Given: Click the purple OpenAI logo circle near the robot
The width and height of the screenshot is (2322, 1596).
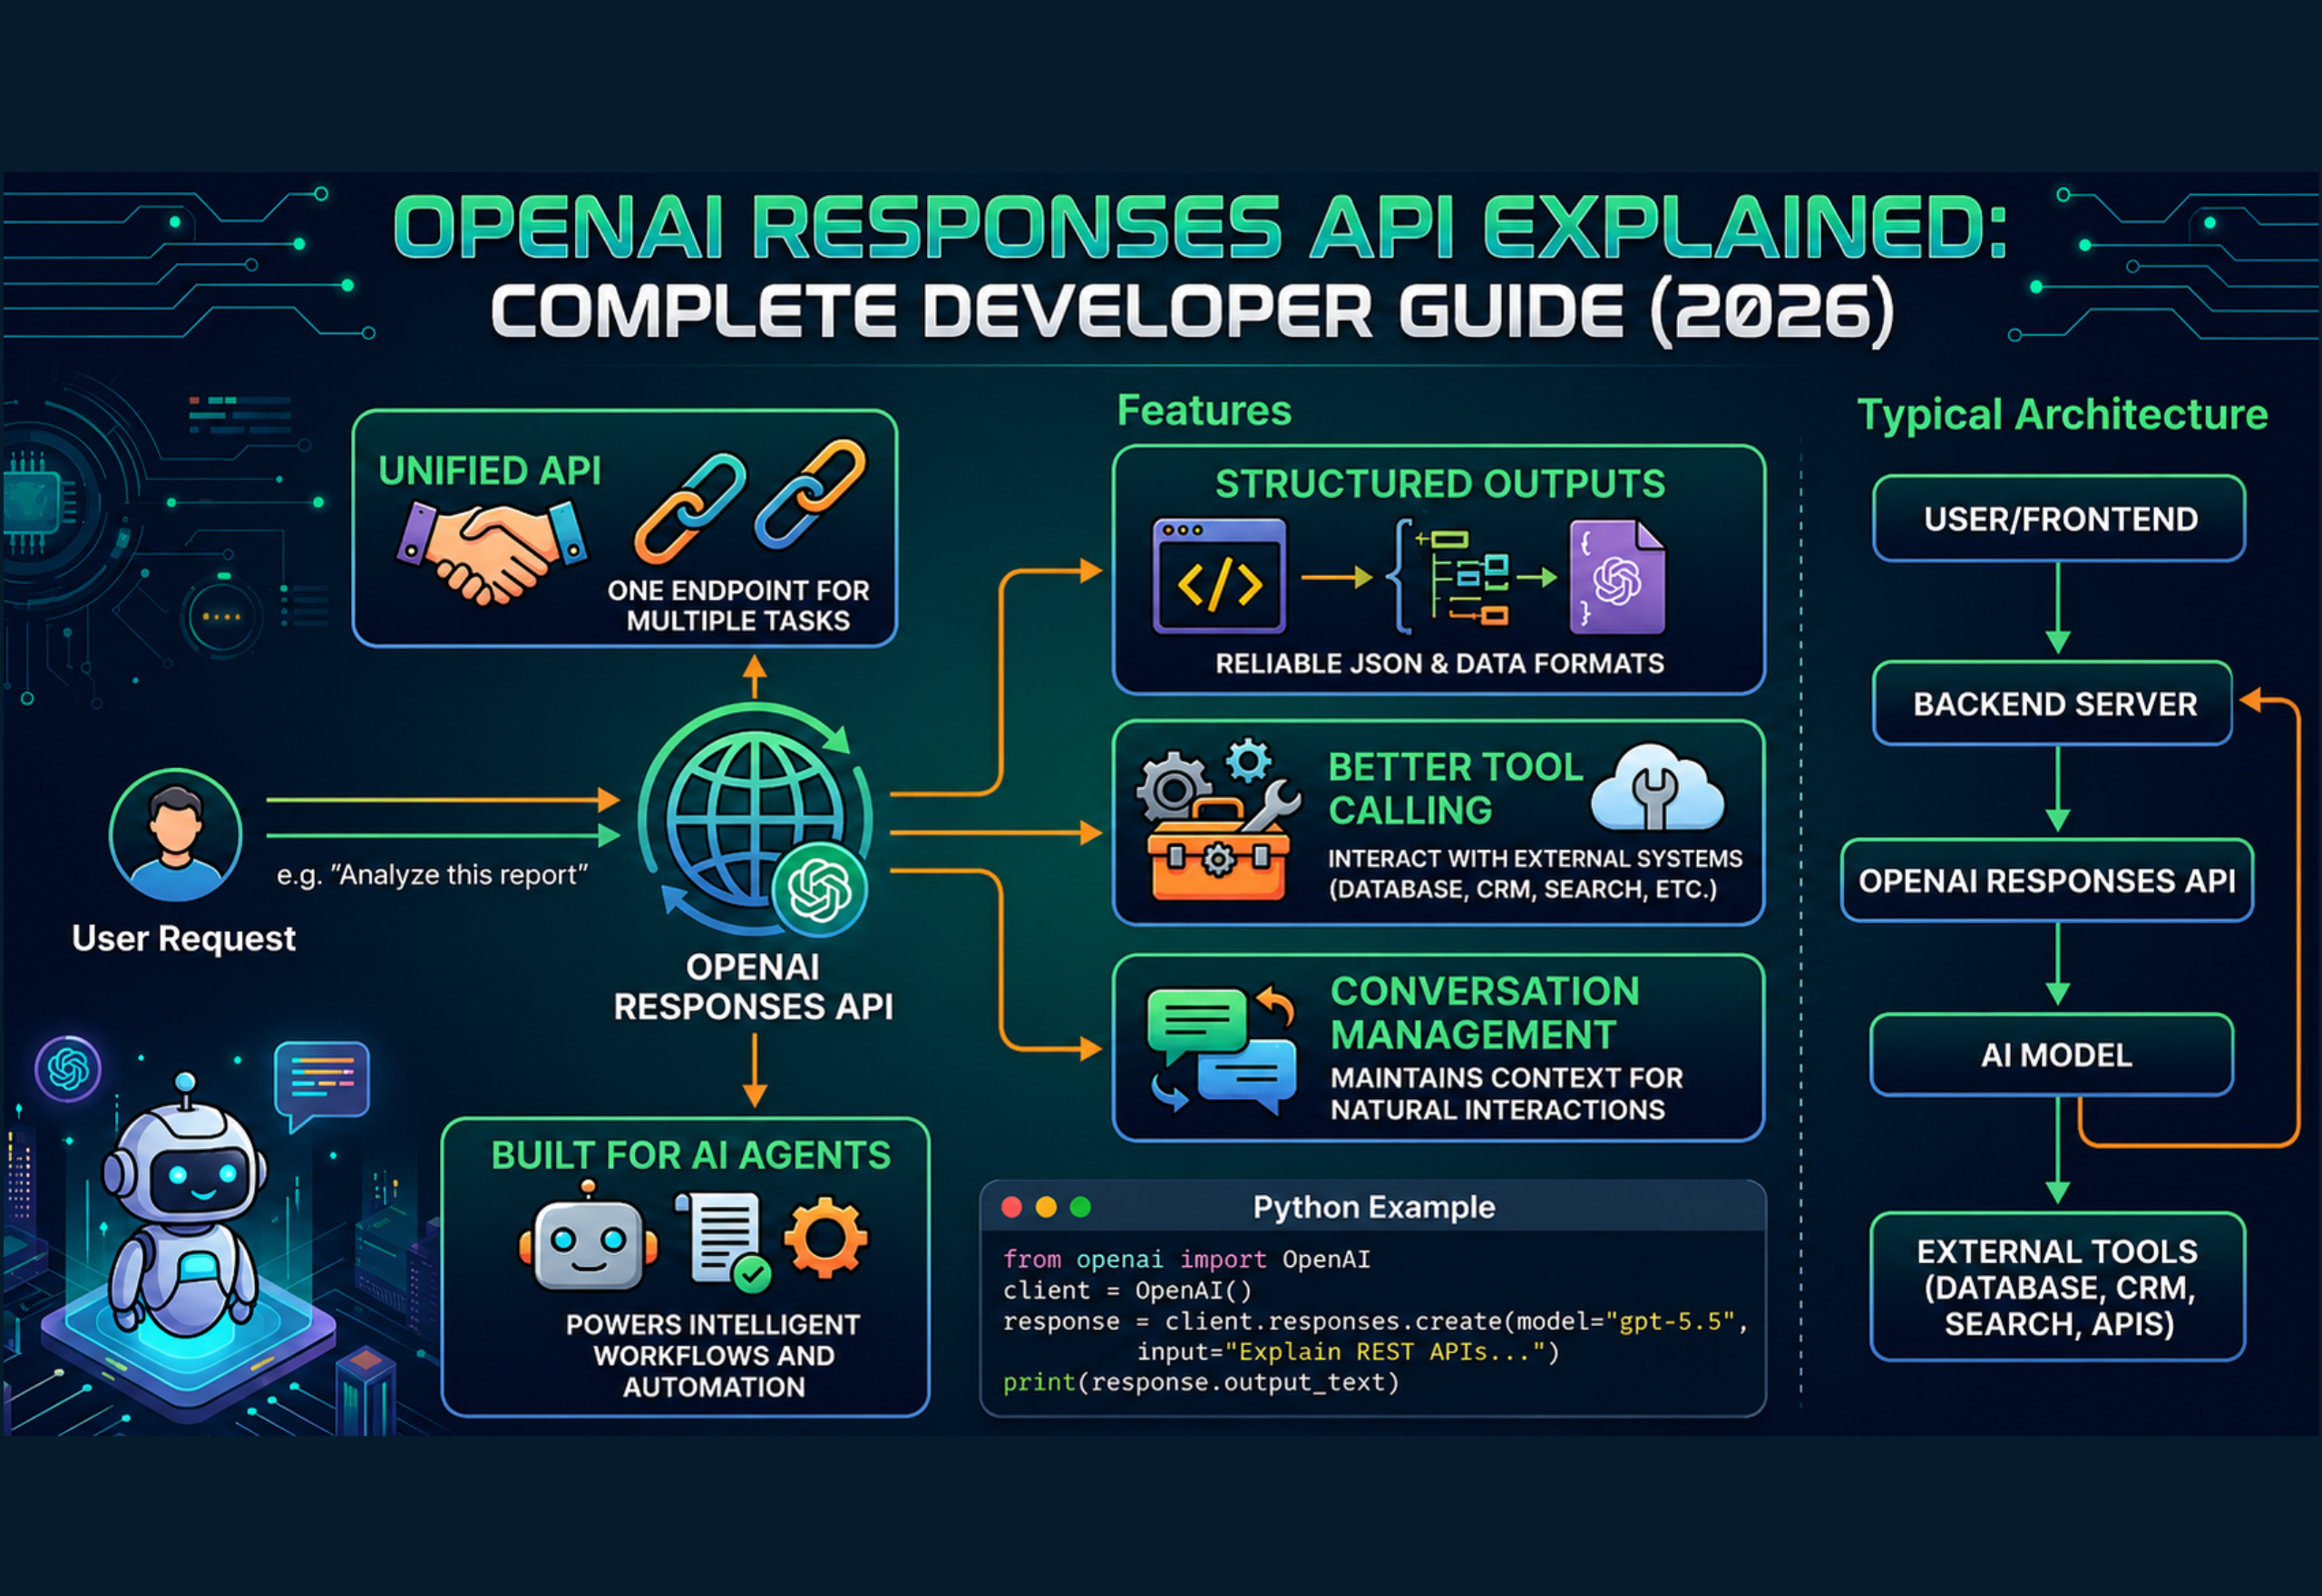Looking at the screenshot, I should pyautogui.click(x=68, y=1069).
